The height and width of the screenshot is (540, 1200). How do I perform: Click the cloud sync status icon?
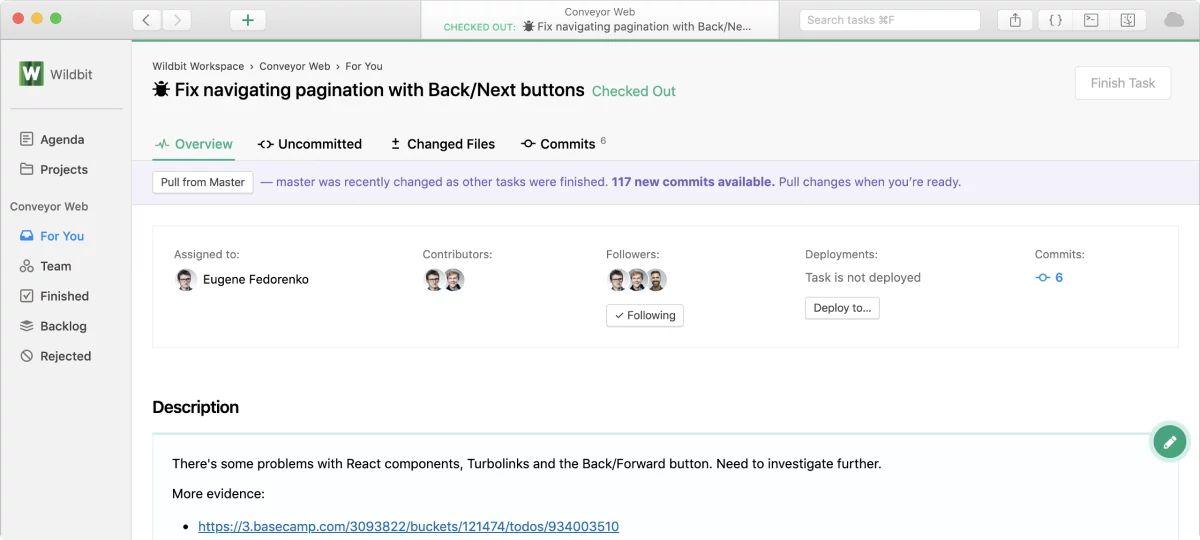point(1174,20)
